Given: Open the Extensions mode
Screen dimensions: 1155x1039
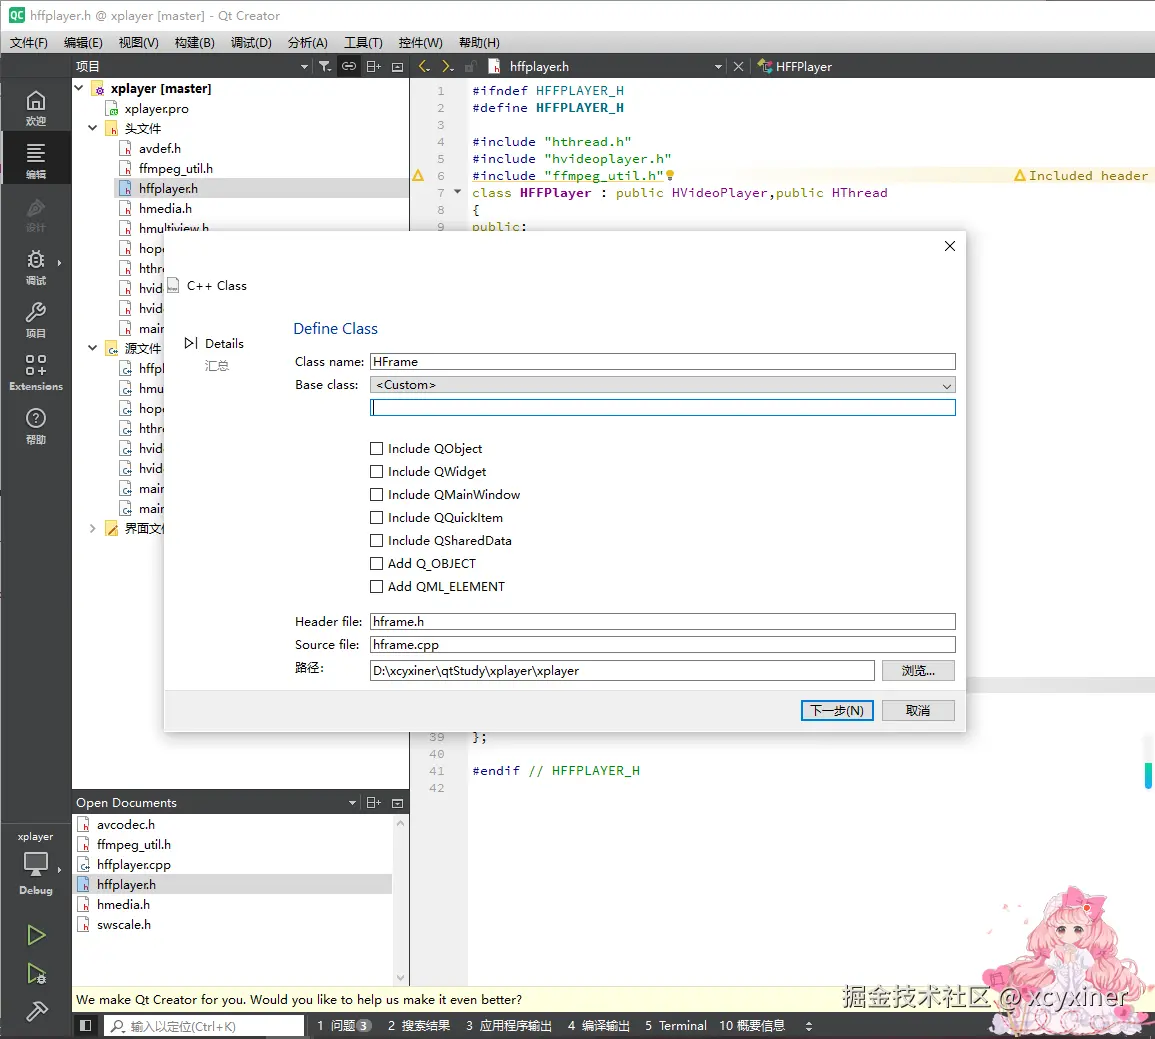Looking at the screenshot, I should pos(36,371).
